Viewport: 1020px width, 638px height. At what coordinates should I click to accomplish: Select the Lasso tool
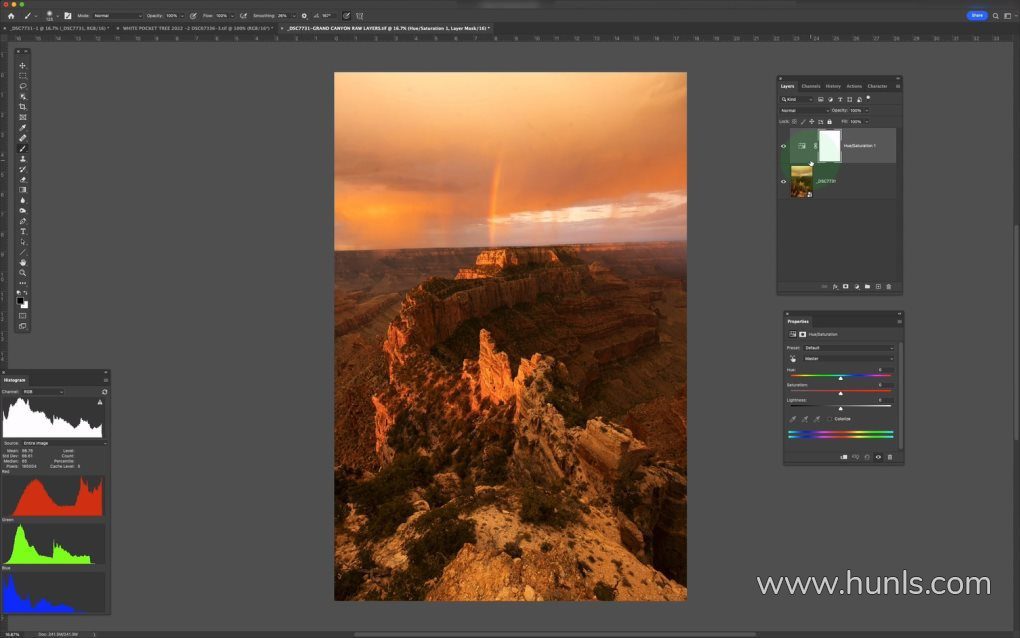(x=23, y=86)
